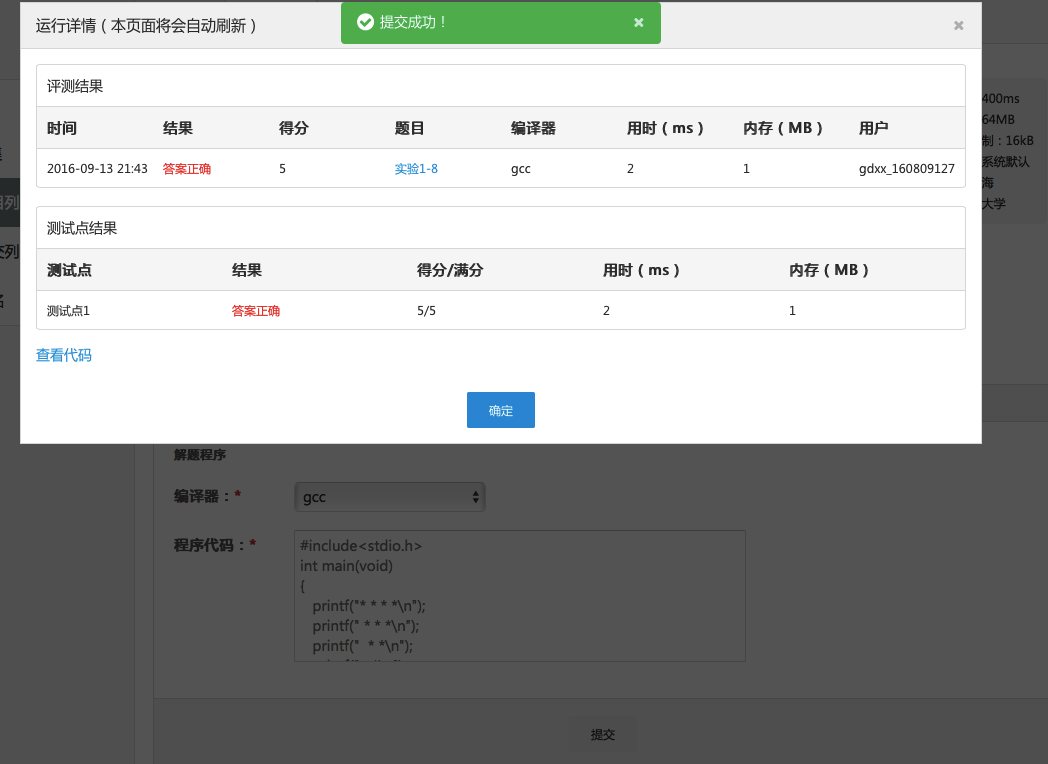Click the 解题程序 heading behind dialog
The image size is (1048, 764).
coord(200,455)
